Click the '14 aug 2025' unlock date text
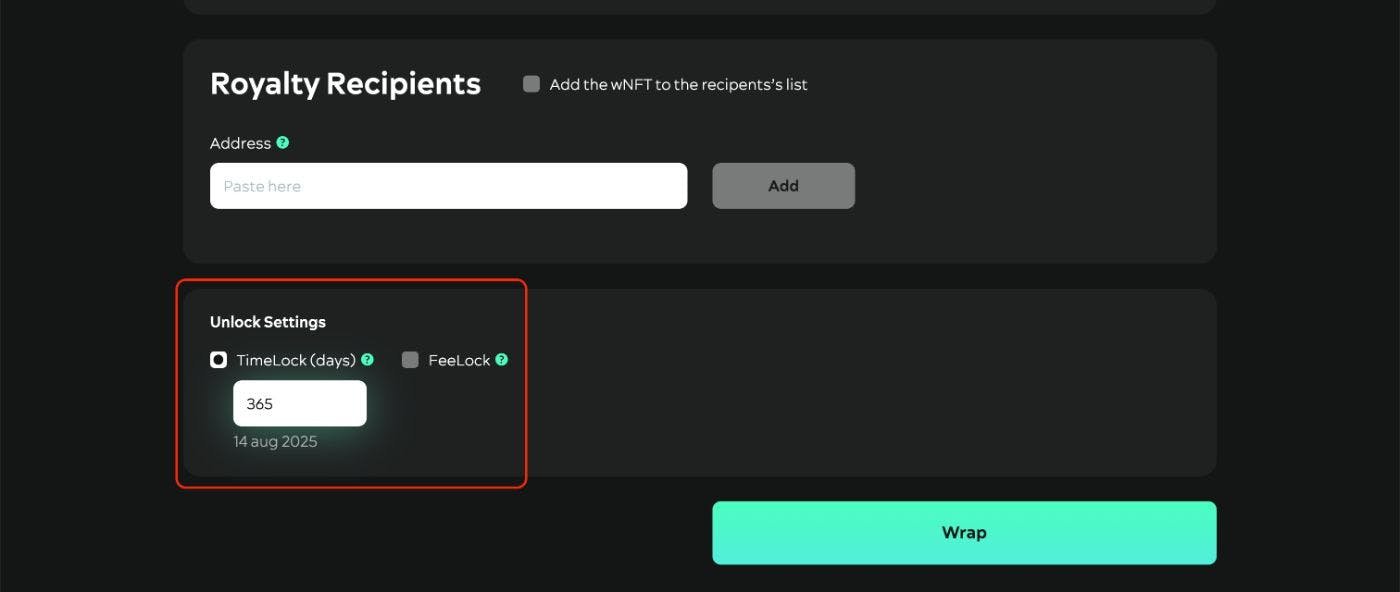Image resolution: width=1400 pixels, height=592 pixels. (x=275, y=442)
